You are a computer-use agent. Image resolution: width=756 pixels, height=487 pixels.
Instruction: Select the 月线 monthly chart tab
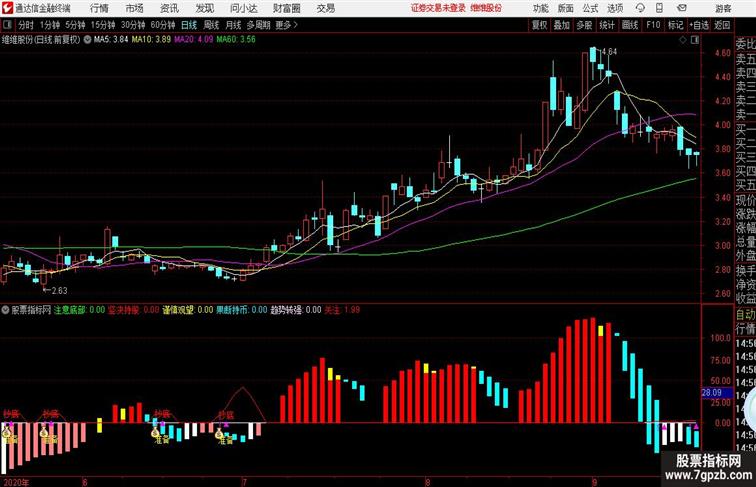pyautogui.click(x=233, y=25)
